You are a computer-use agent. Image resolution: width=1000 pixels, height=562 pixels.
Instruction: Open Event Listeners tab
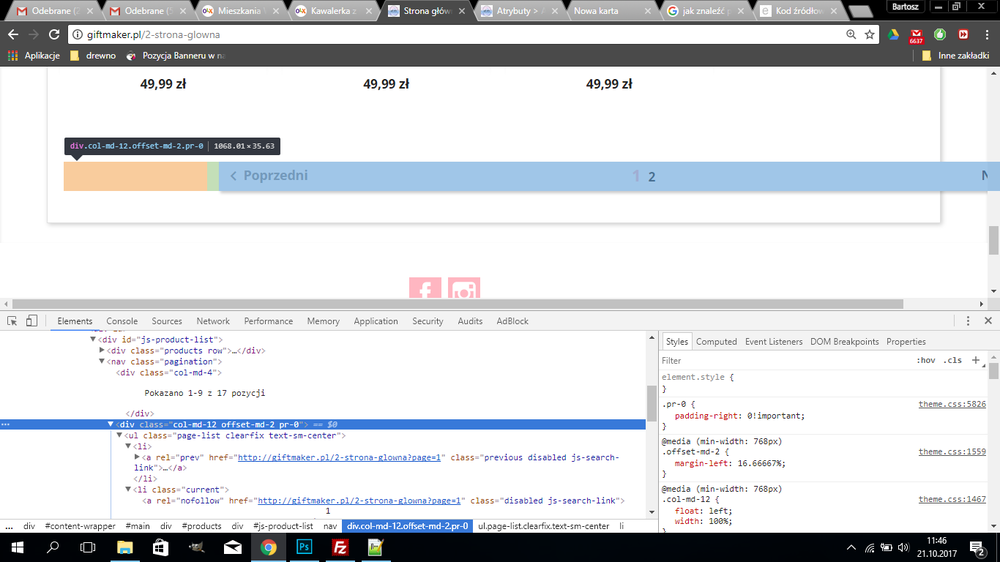(x=774, y=341)
